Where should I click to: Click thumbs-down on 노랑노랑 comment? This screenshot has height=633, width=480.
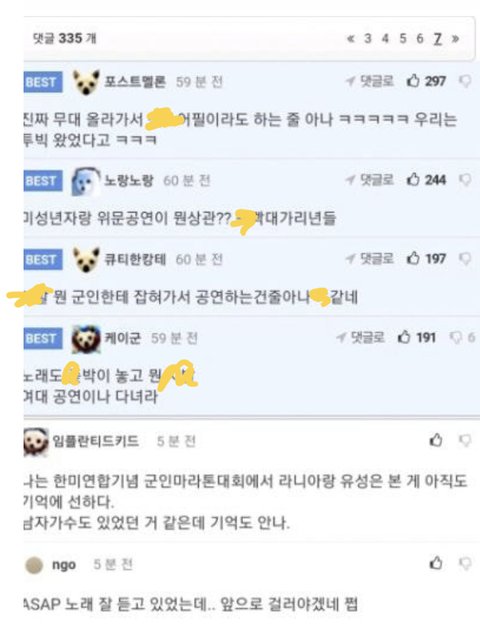click(x=465, y=180)
